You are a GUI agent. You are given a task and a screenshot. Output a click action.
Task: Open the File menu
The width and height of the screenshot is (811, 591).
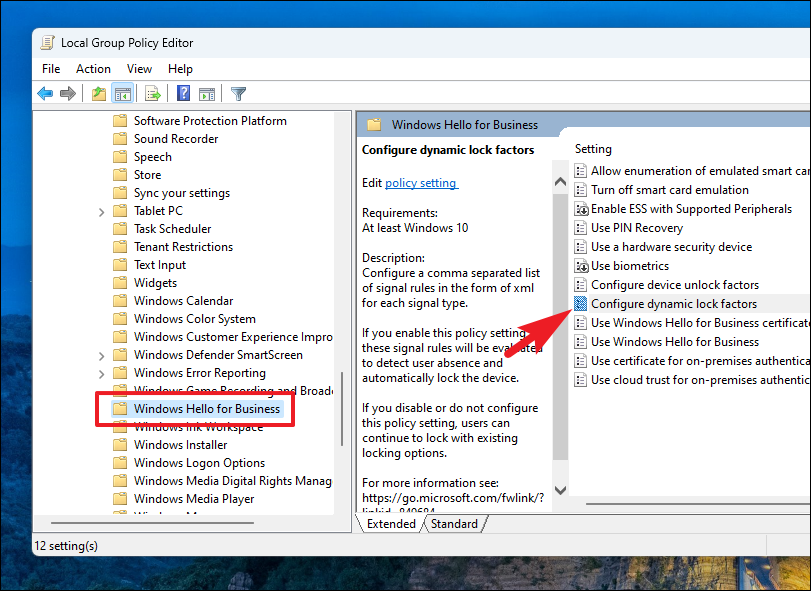51,69
